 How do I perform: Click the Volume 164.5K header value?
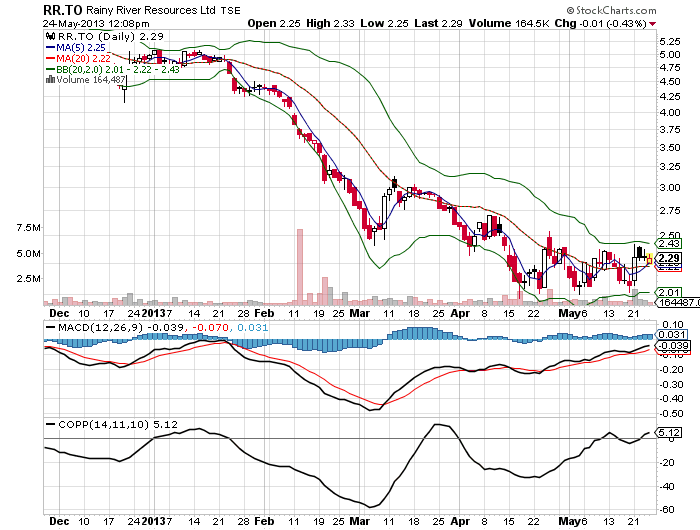(508, 23)
